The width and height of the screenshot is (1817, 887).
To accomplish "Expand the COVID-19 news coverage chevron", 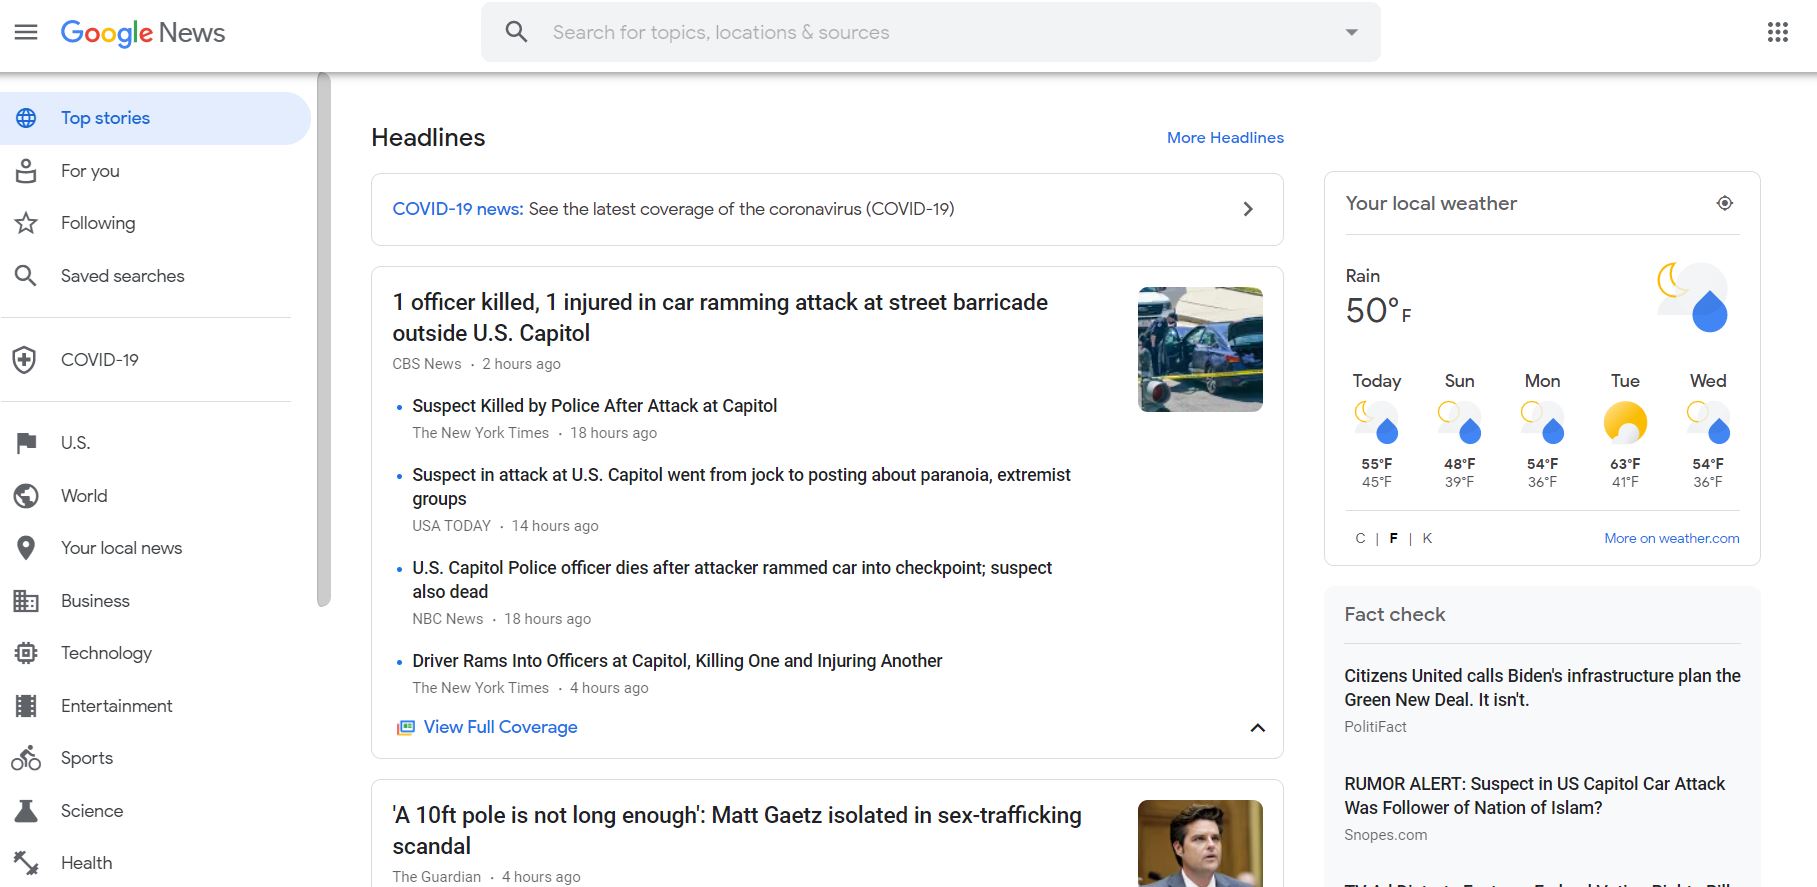I will click(x=1247, y=209).
